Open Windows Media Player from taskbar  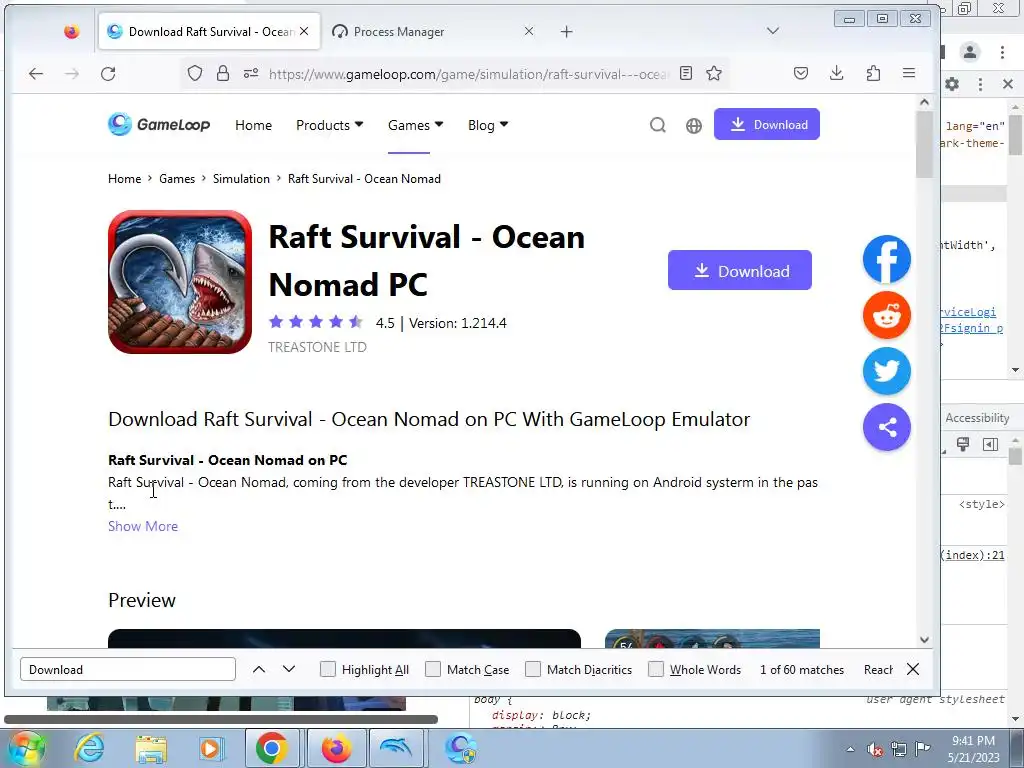tap(211, 748)
